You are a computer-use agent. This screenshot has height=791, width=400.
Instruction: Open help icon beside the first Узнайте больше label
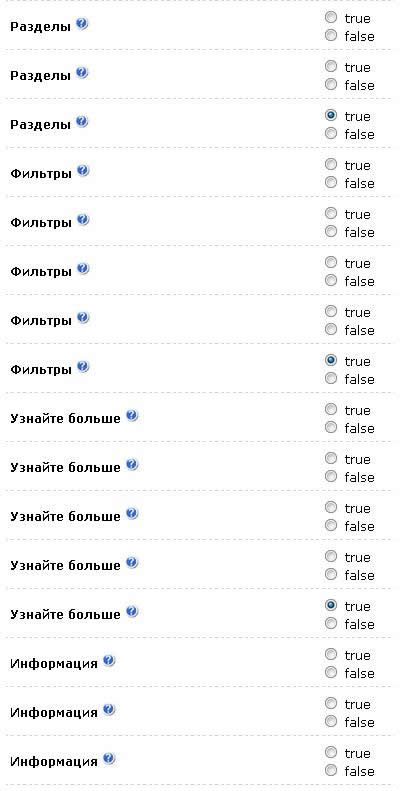tap(132, 416)
